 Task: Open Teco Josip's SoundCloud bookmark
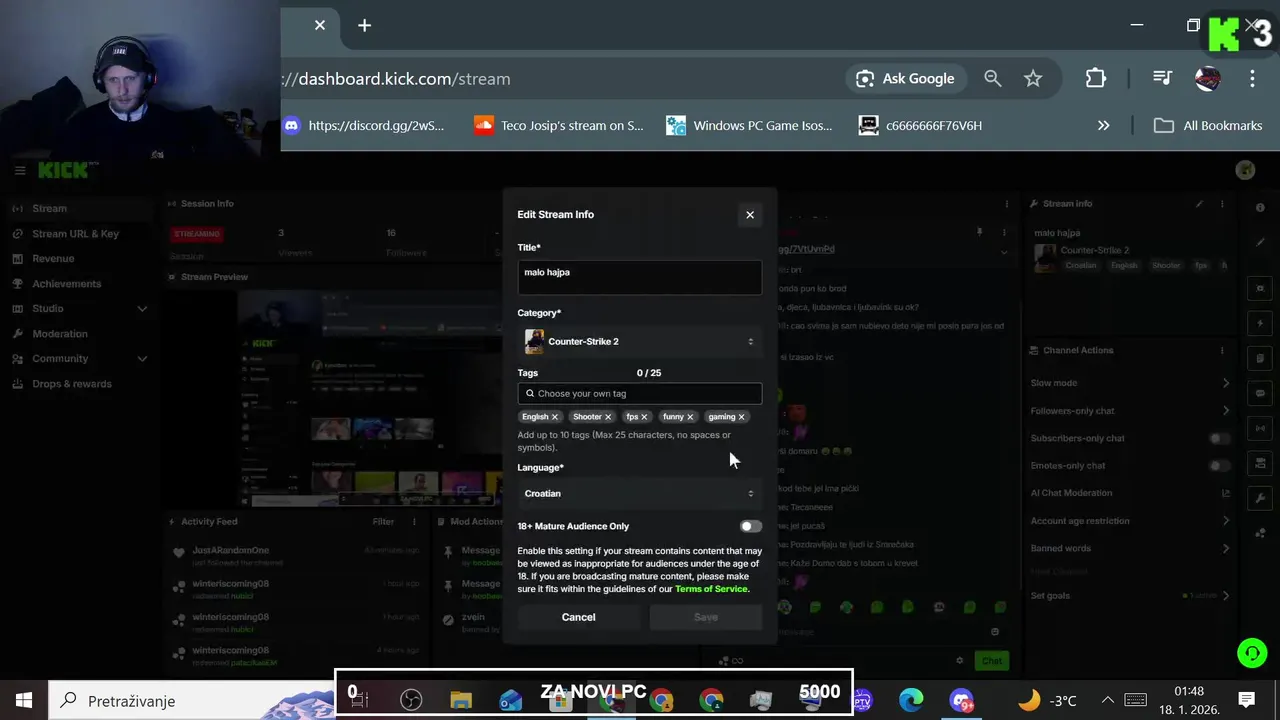coord(559,126)
